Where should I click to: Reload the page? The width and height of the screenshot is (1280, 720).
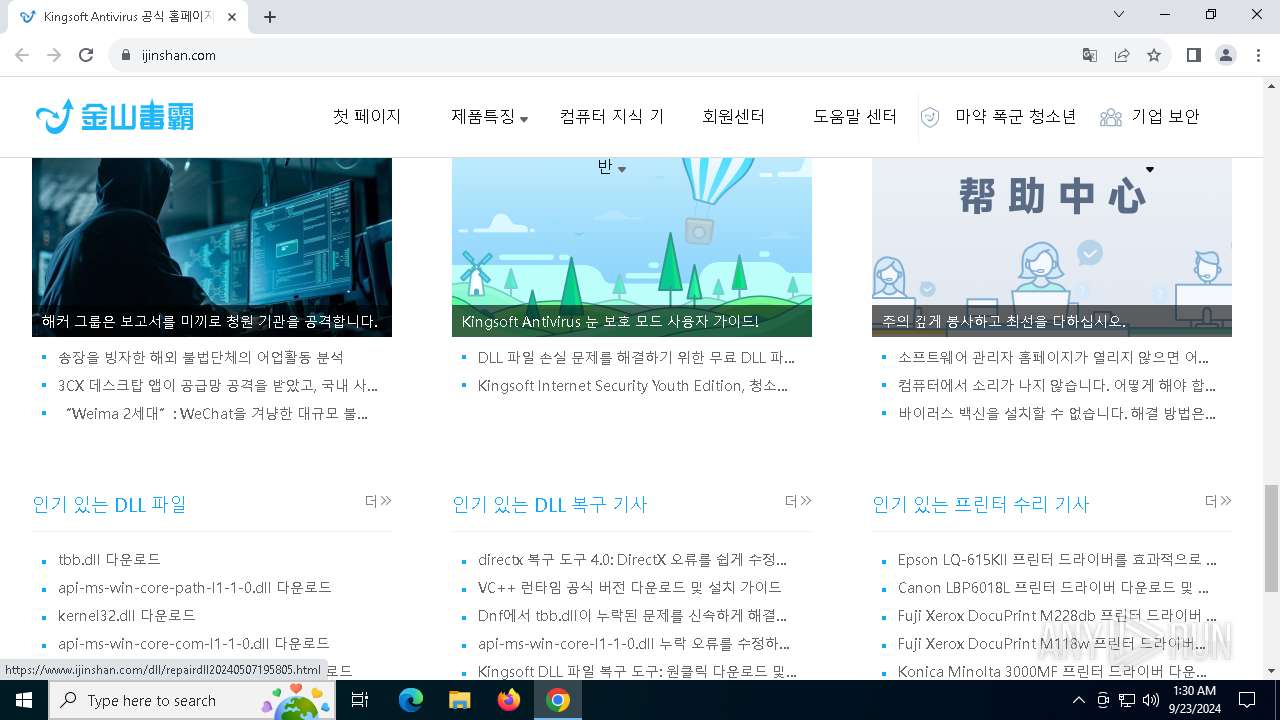(86, 55)
